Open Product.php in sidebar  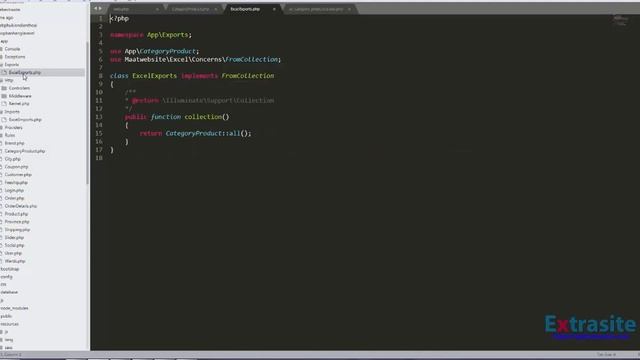tap(16, 214)
